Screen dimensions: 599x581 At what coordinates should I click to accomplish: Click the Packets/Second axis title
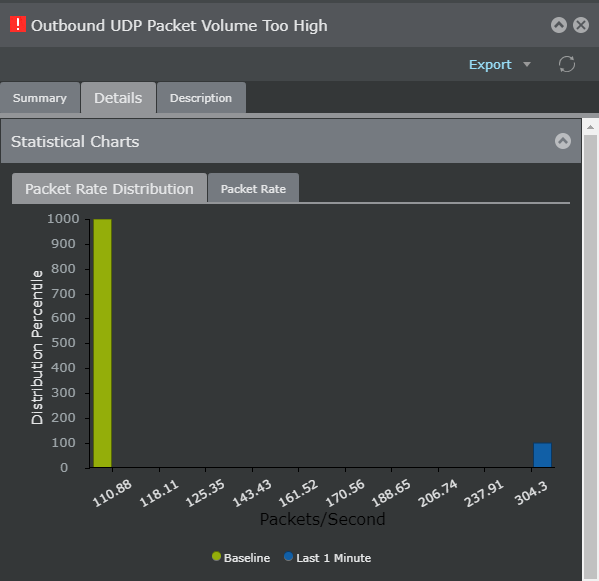(322, 519)
